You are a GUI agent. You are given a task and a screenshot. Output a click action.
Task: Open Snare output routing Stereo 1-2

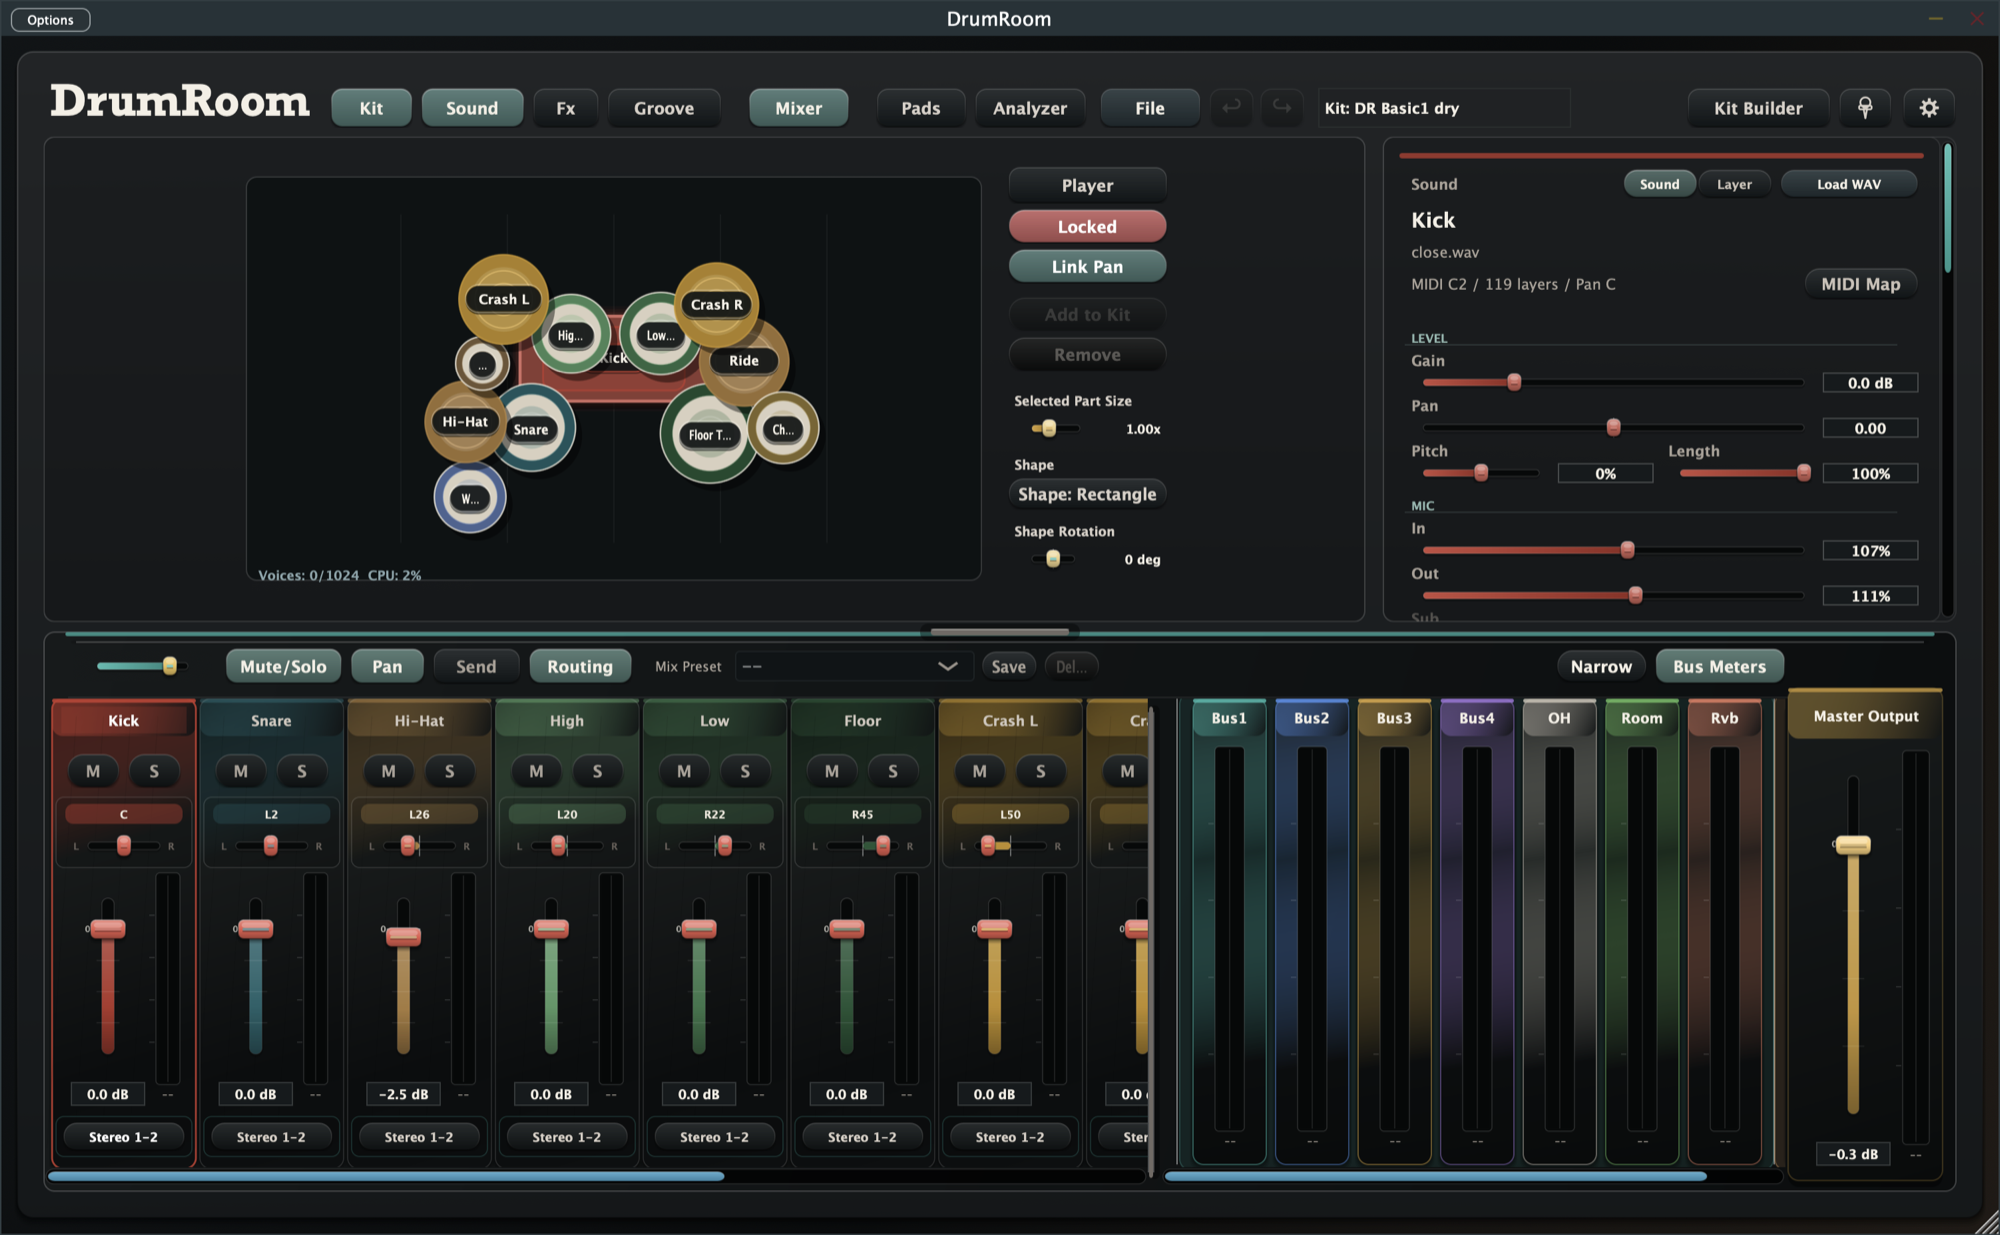click(271, 1137)
